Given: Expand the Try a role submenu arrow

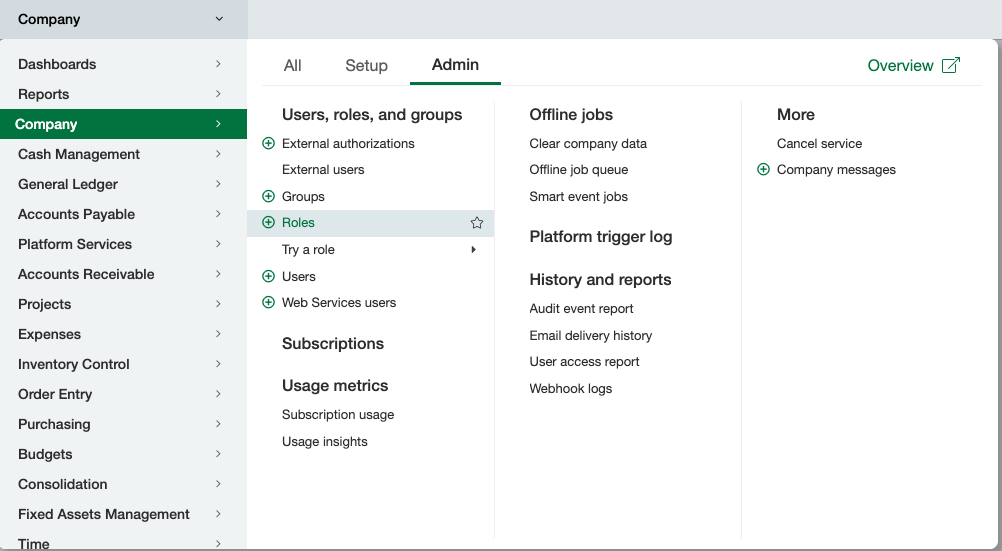Looking at the screenshot, I should pyautogui.click(x=474, y=249).
